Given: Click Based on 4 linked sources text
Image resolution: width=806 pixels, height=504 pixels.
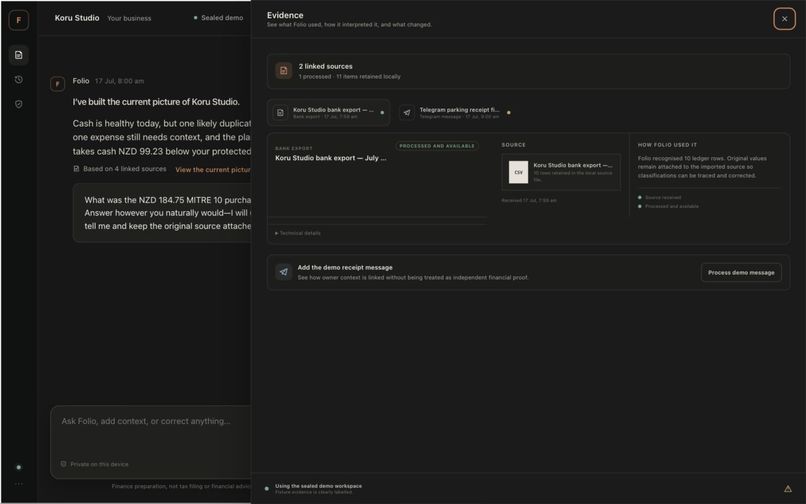Looking at the screenshot, I should click(125, 169).
